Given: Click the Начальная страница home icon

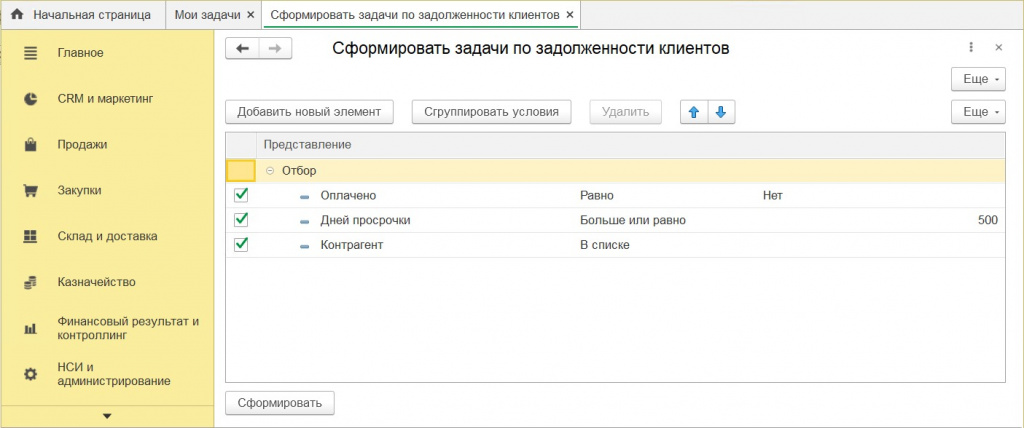Looking at the screenshot, I should (x=16, y=15).
